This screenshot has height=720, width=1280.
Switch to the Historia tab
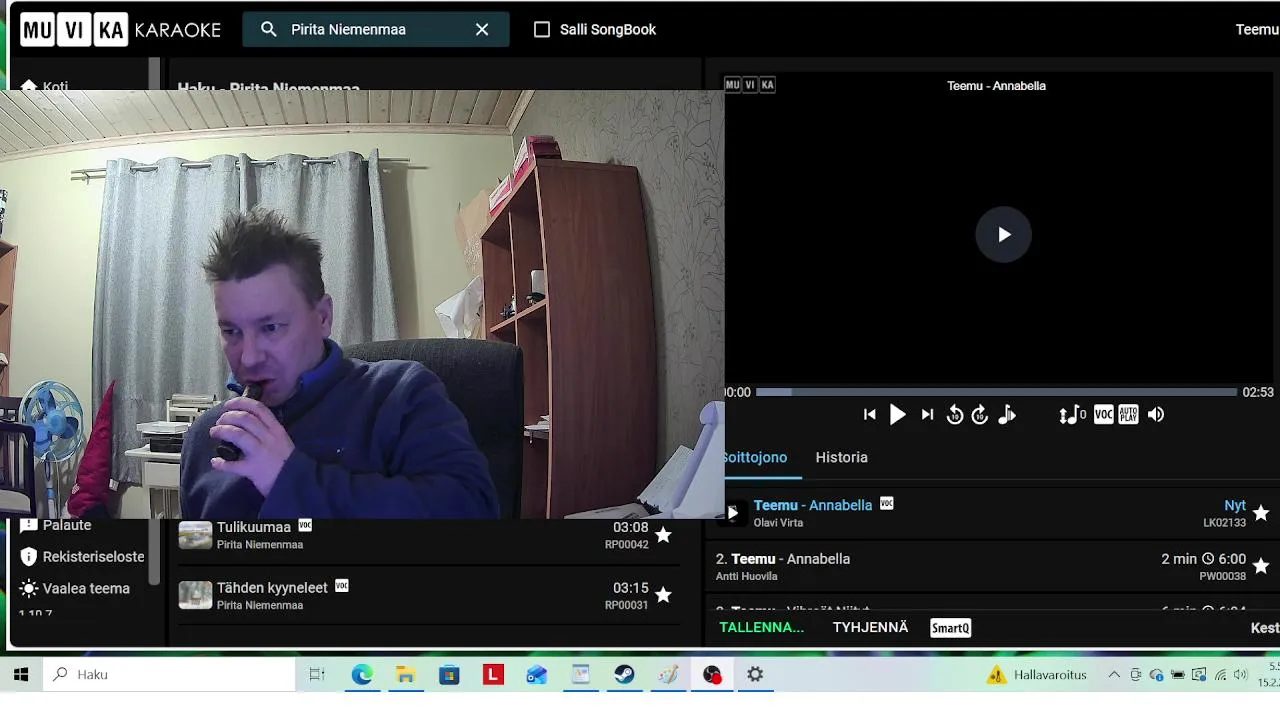841,457
